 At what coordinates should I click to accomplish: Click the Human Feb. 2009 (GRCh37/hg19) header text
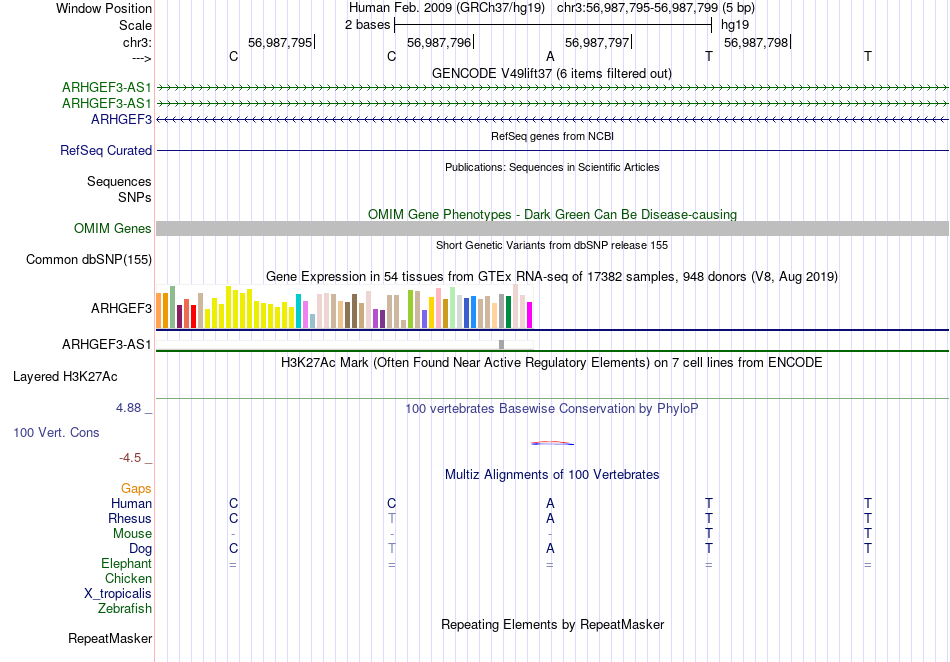pyautogui.click(x=447, y=8)
